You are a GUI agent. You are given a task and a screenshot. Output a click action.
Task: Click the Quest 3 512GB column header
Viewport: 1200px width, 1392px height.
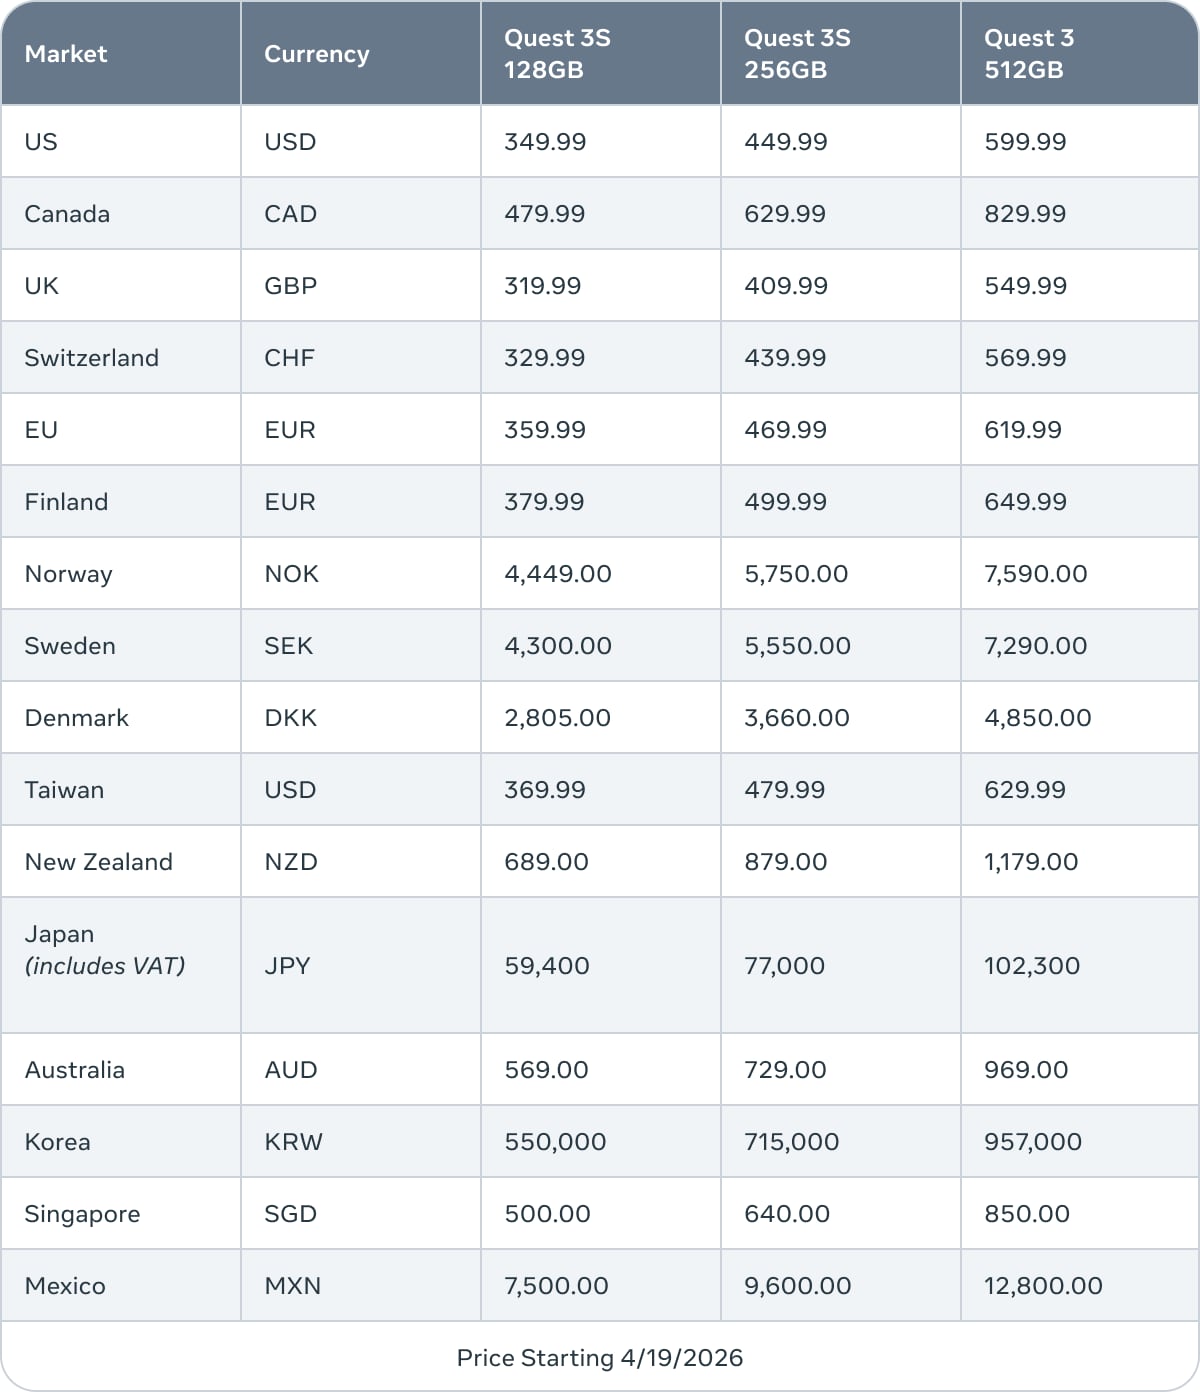pyautogui.click(x=1029, y=54)
